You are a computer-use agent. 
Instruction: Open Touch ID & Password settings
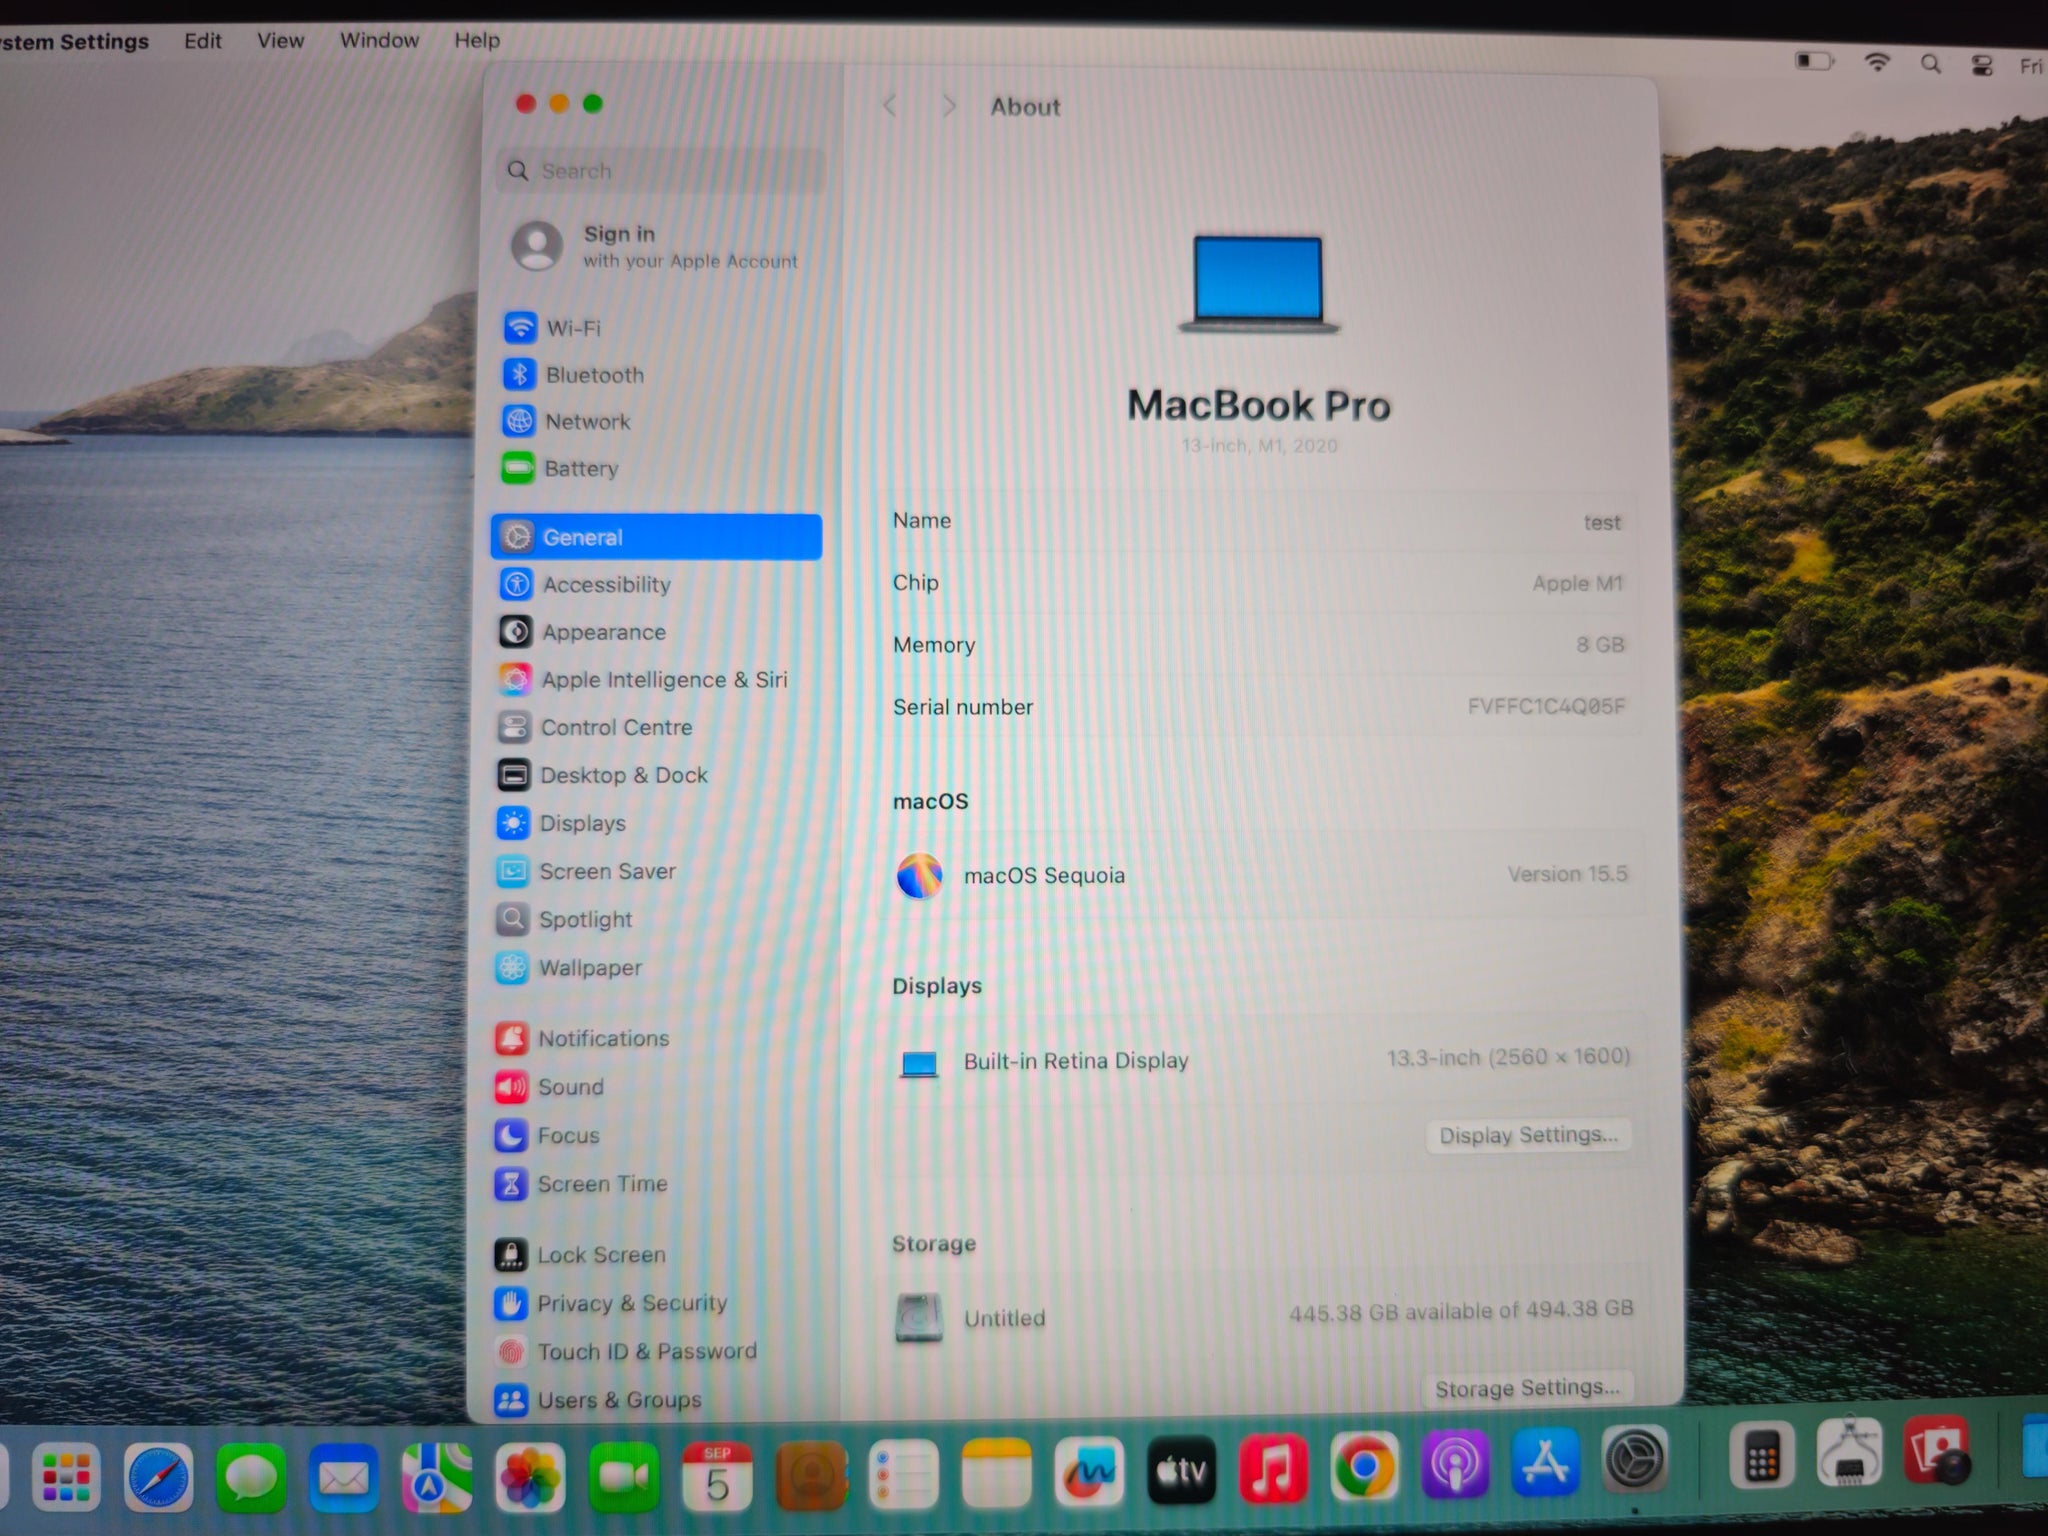(x=647, y=1351)
